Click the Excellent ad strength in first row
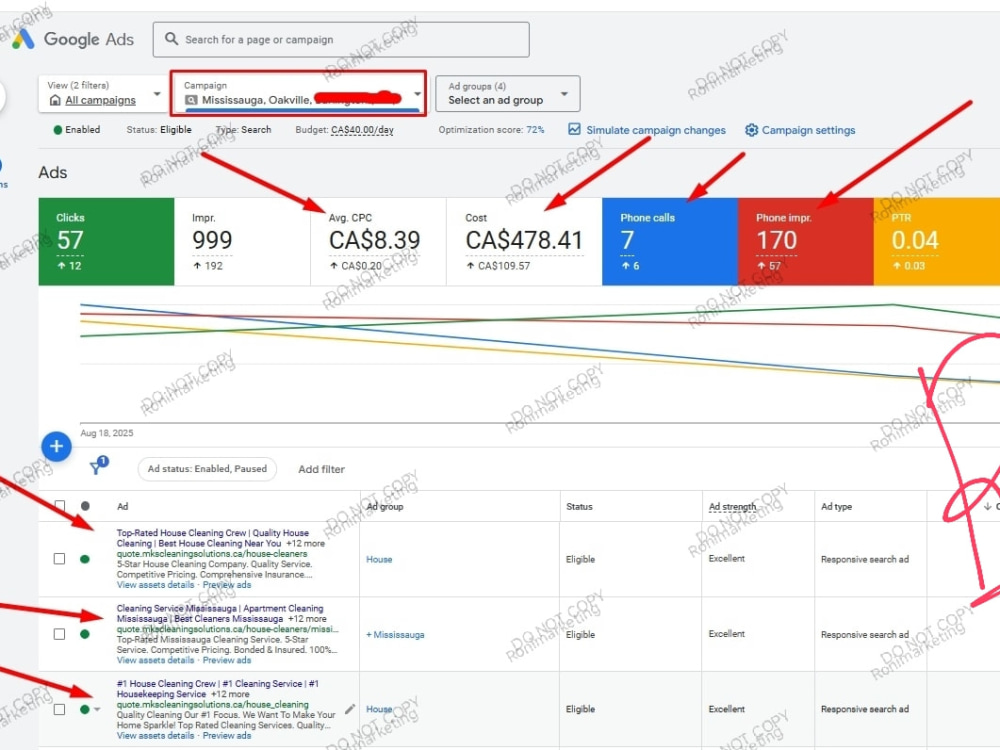Viewport: 1000px width, 750px height. tap(726, 559)
